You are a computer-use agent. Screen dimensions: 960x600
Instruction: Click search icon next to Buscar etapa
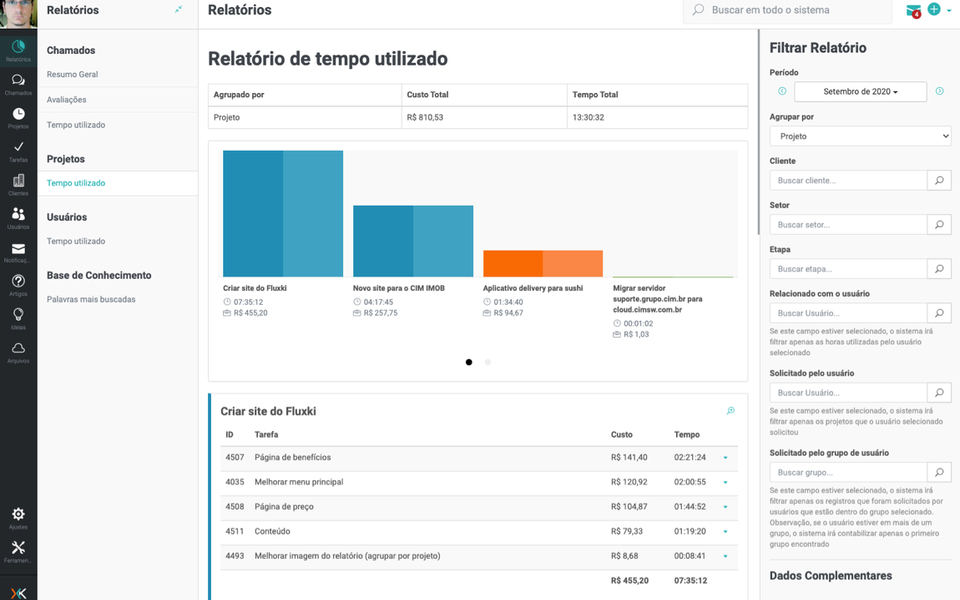939,269
